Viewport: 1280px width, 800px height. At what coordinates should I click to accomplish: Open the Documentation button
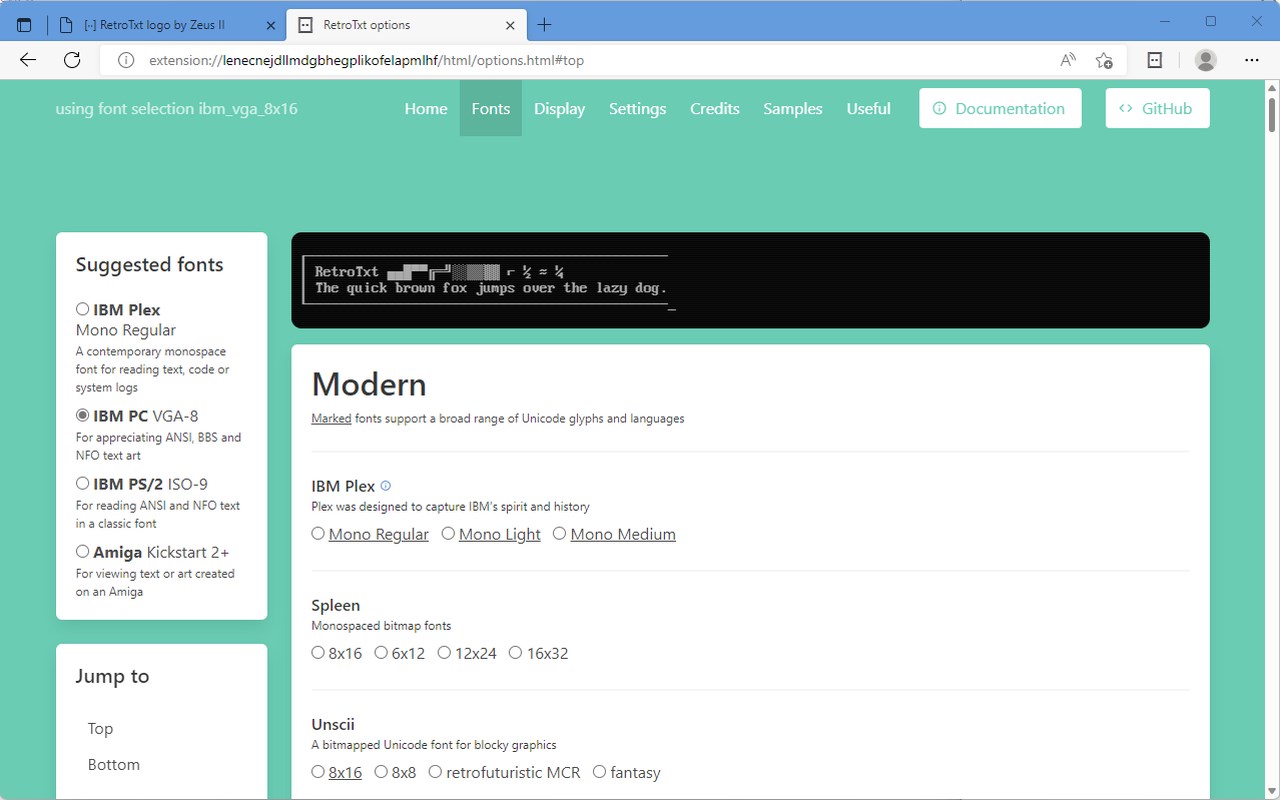point(1000,108)
